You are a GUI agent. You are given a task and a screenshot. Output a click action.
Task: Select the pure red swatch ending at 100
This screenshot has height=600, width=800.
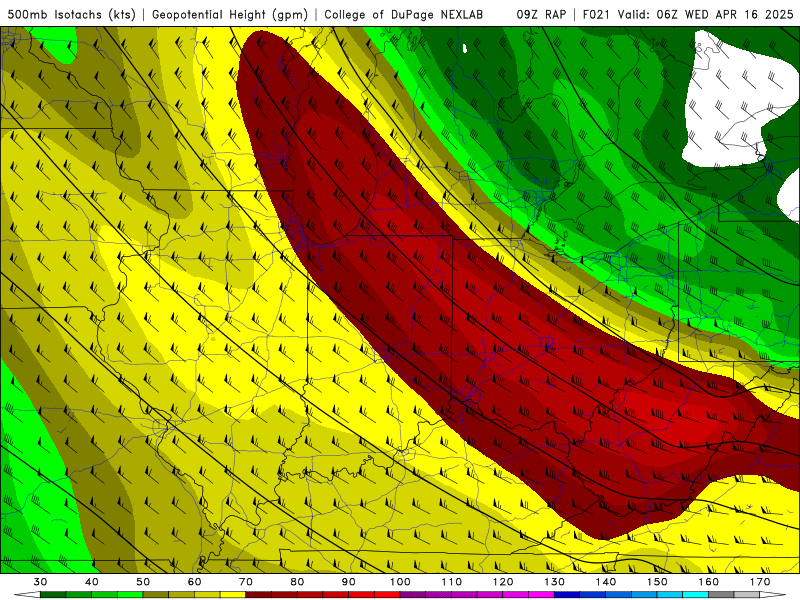click(387, 594)
